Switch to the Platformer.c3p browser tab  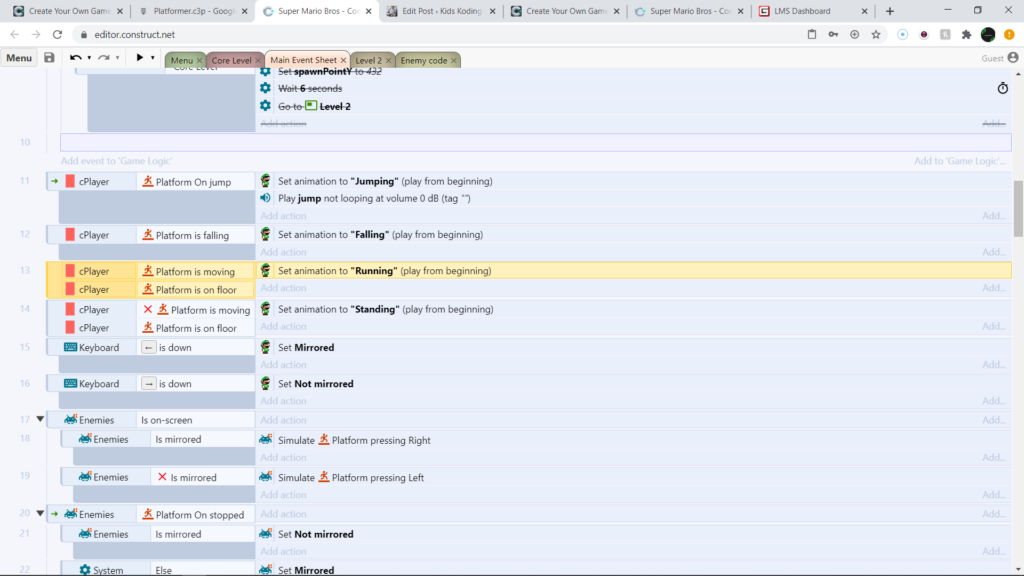(x=193, y=11)
